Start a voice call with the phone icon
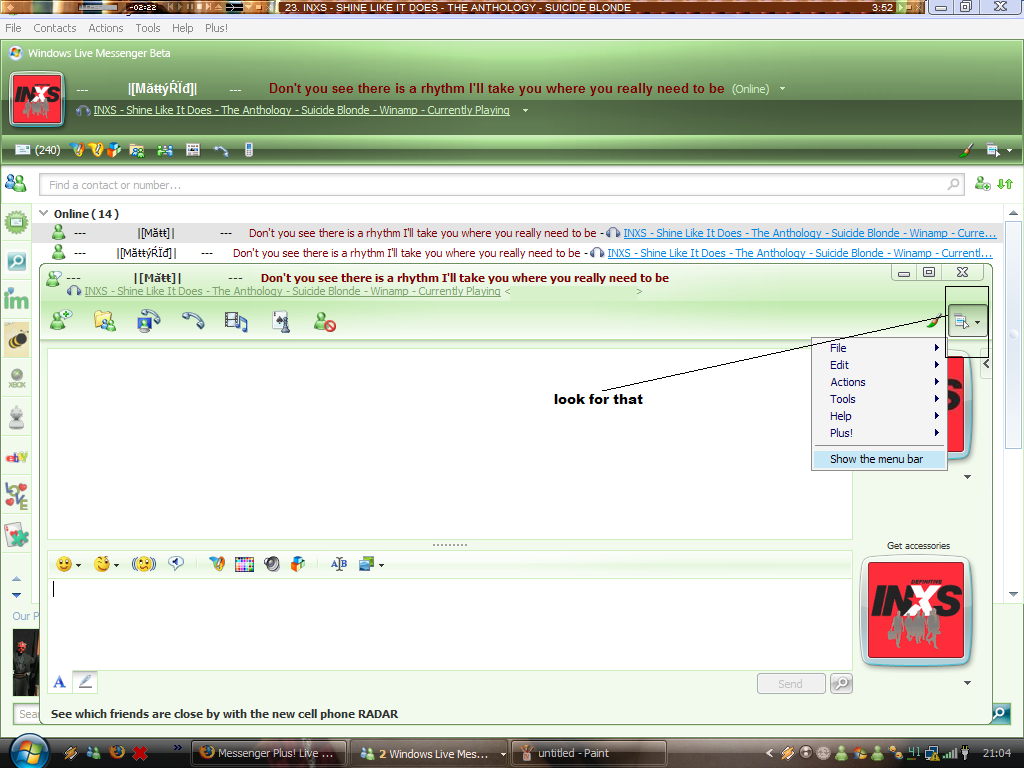 coord(192,321)
